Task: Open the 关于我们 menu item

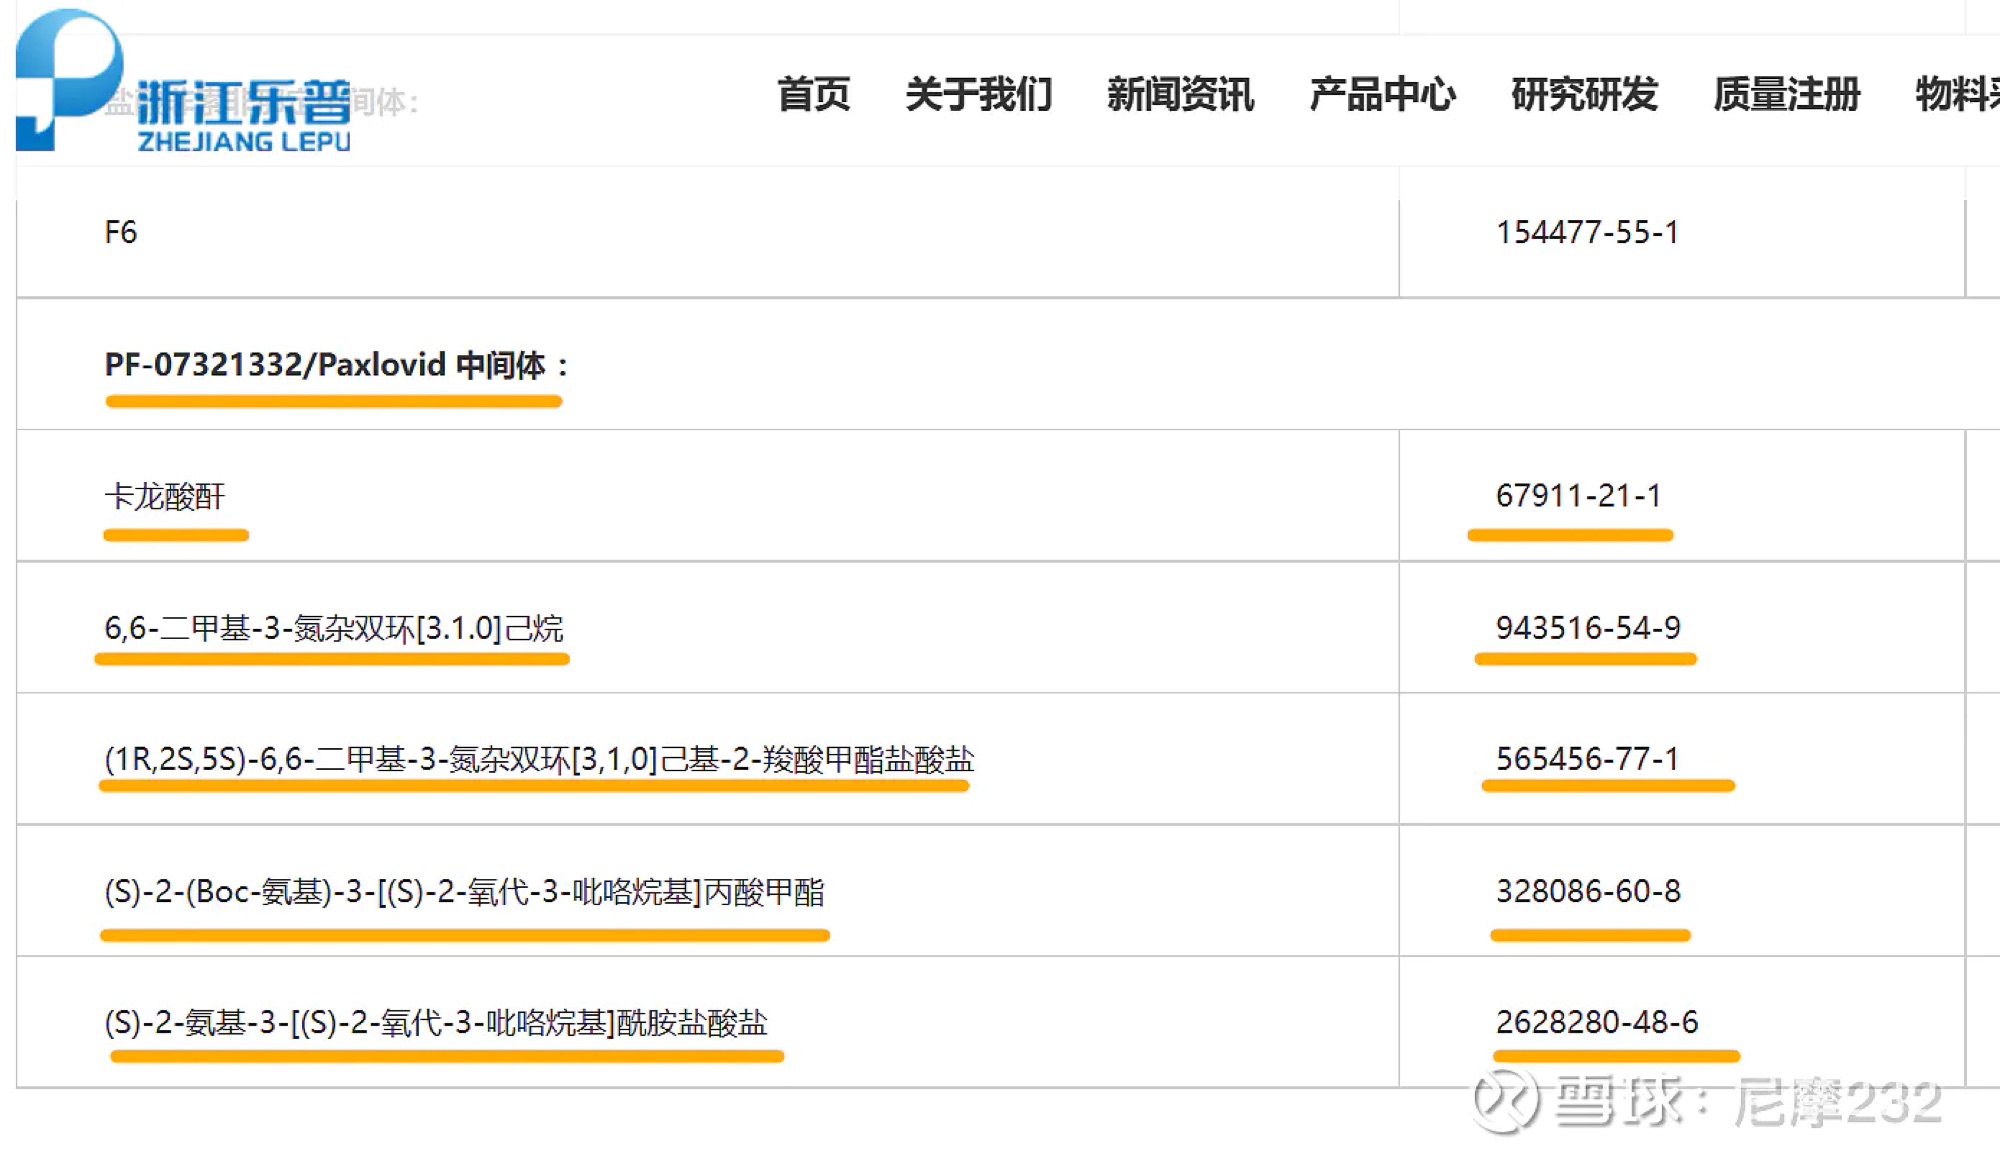Action: [979, 95]
